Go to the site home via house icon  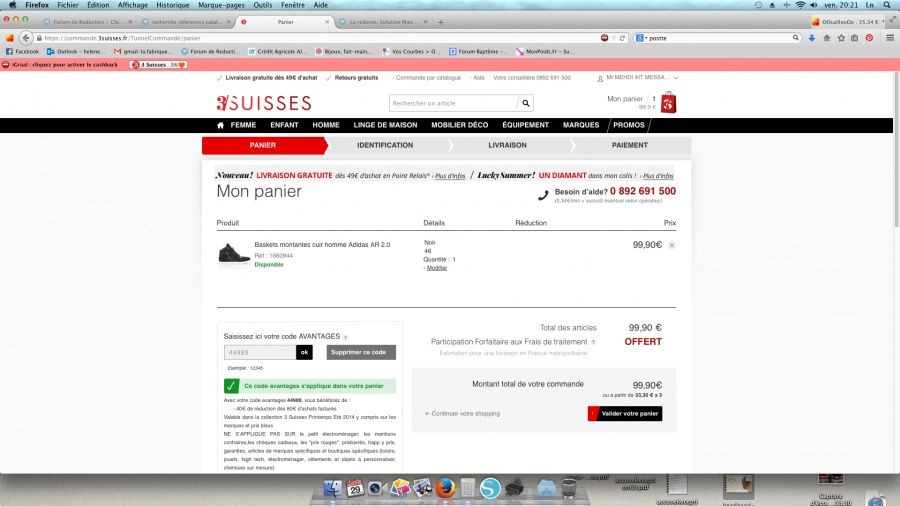click(220, 125)
